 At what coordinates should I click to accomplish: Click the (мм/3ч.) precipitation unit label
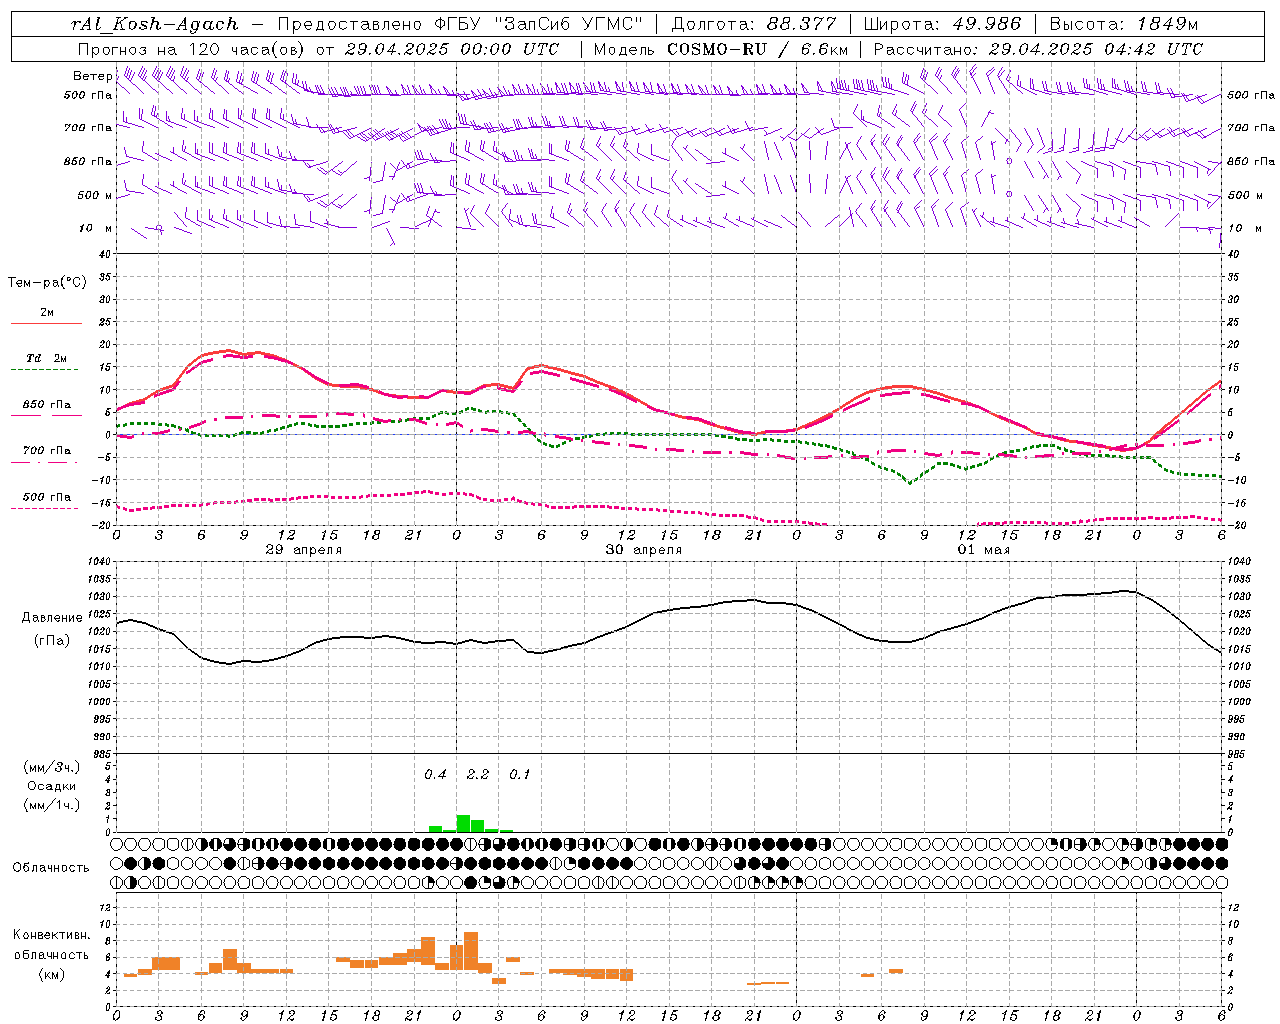tap(52, 767)
